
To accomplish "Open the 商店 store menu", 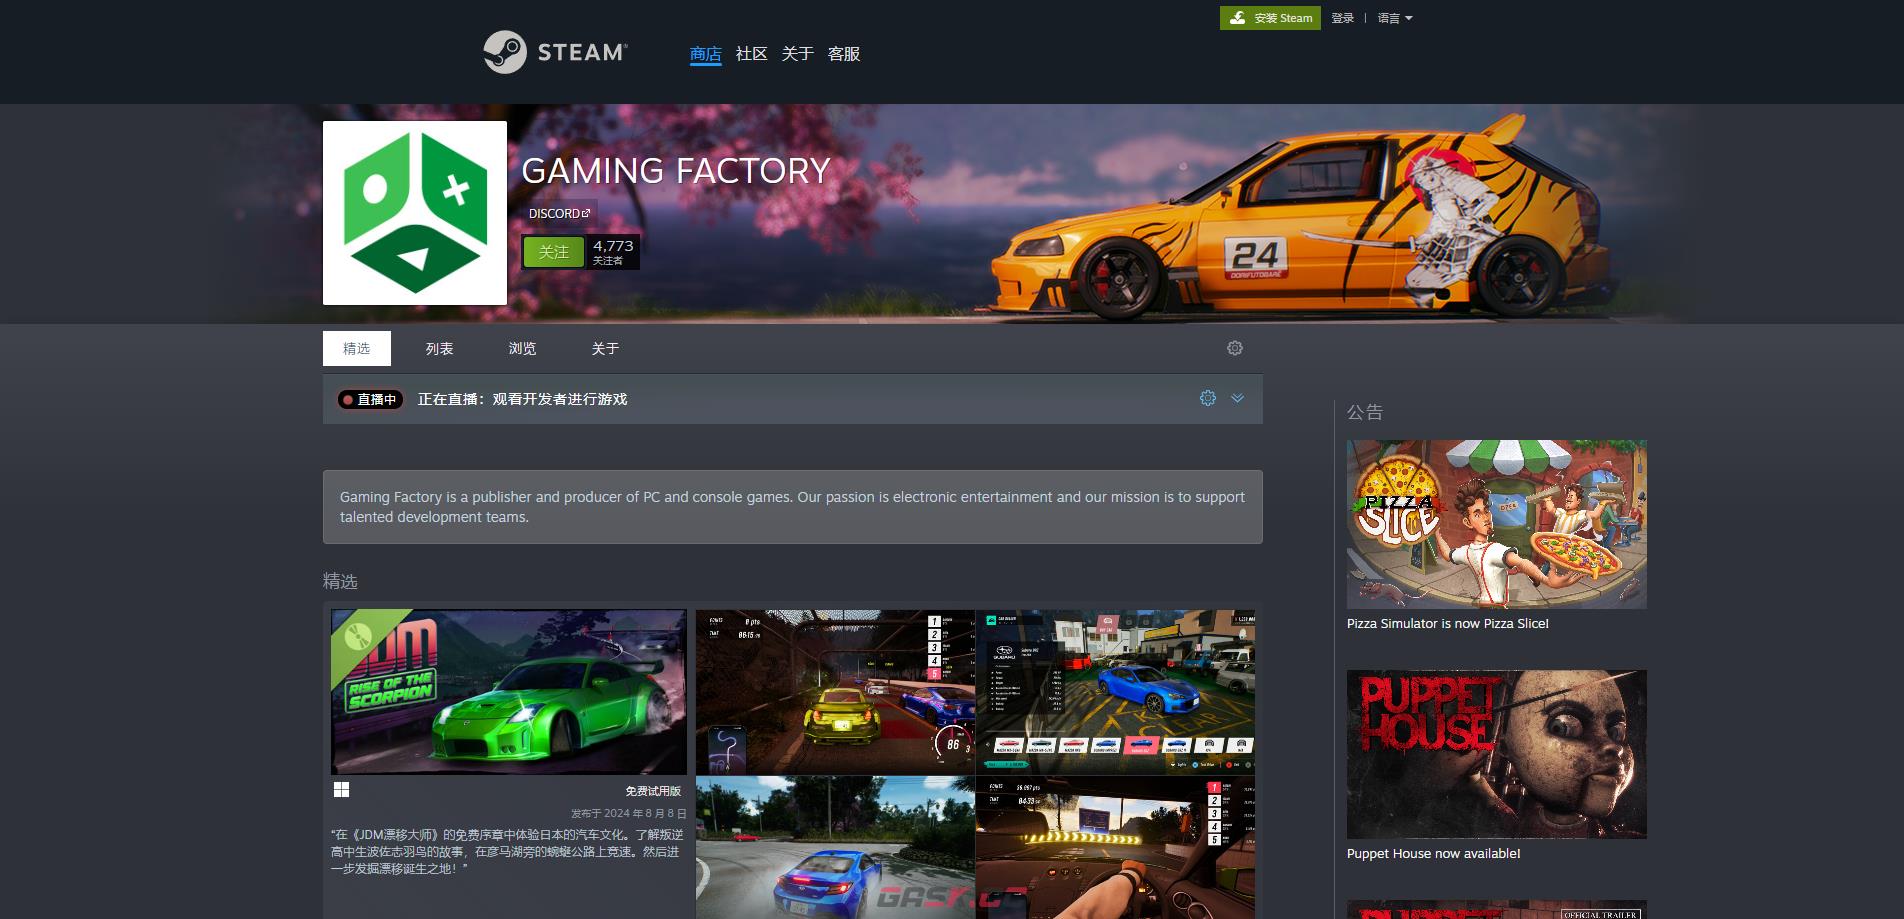I will (x=705, y=54).
